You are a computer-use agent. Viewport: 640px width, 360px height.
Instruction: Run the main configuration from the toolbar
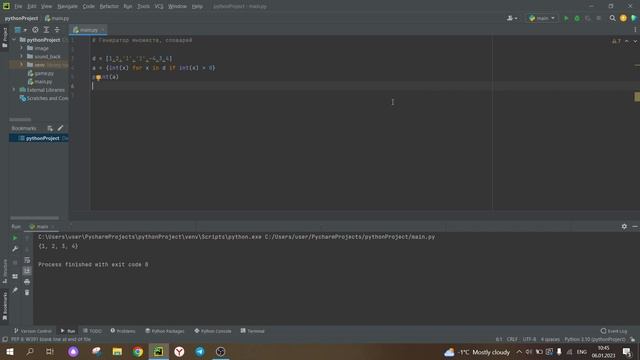click(566, 18)
